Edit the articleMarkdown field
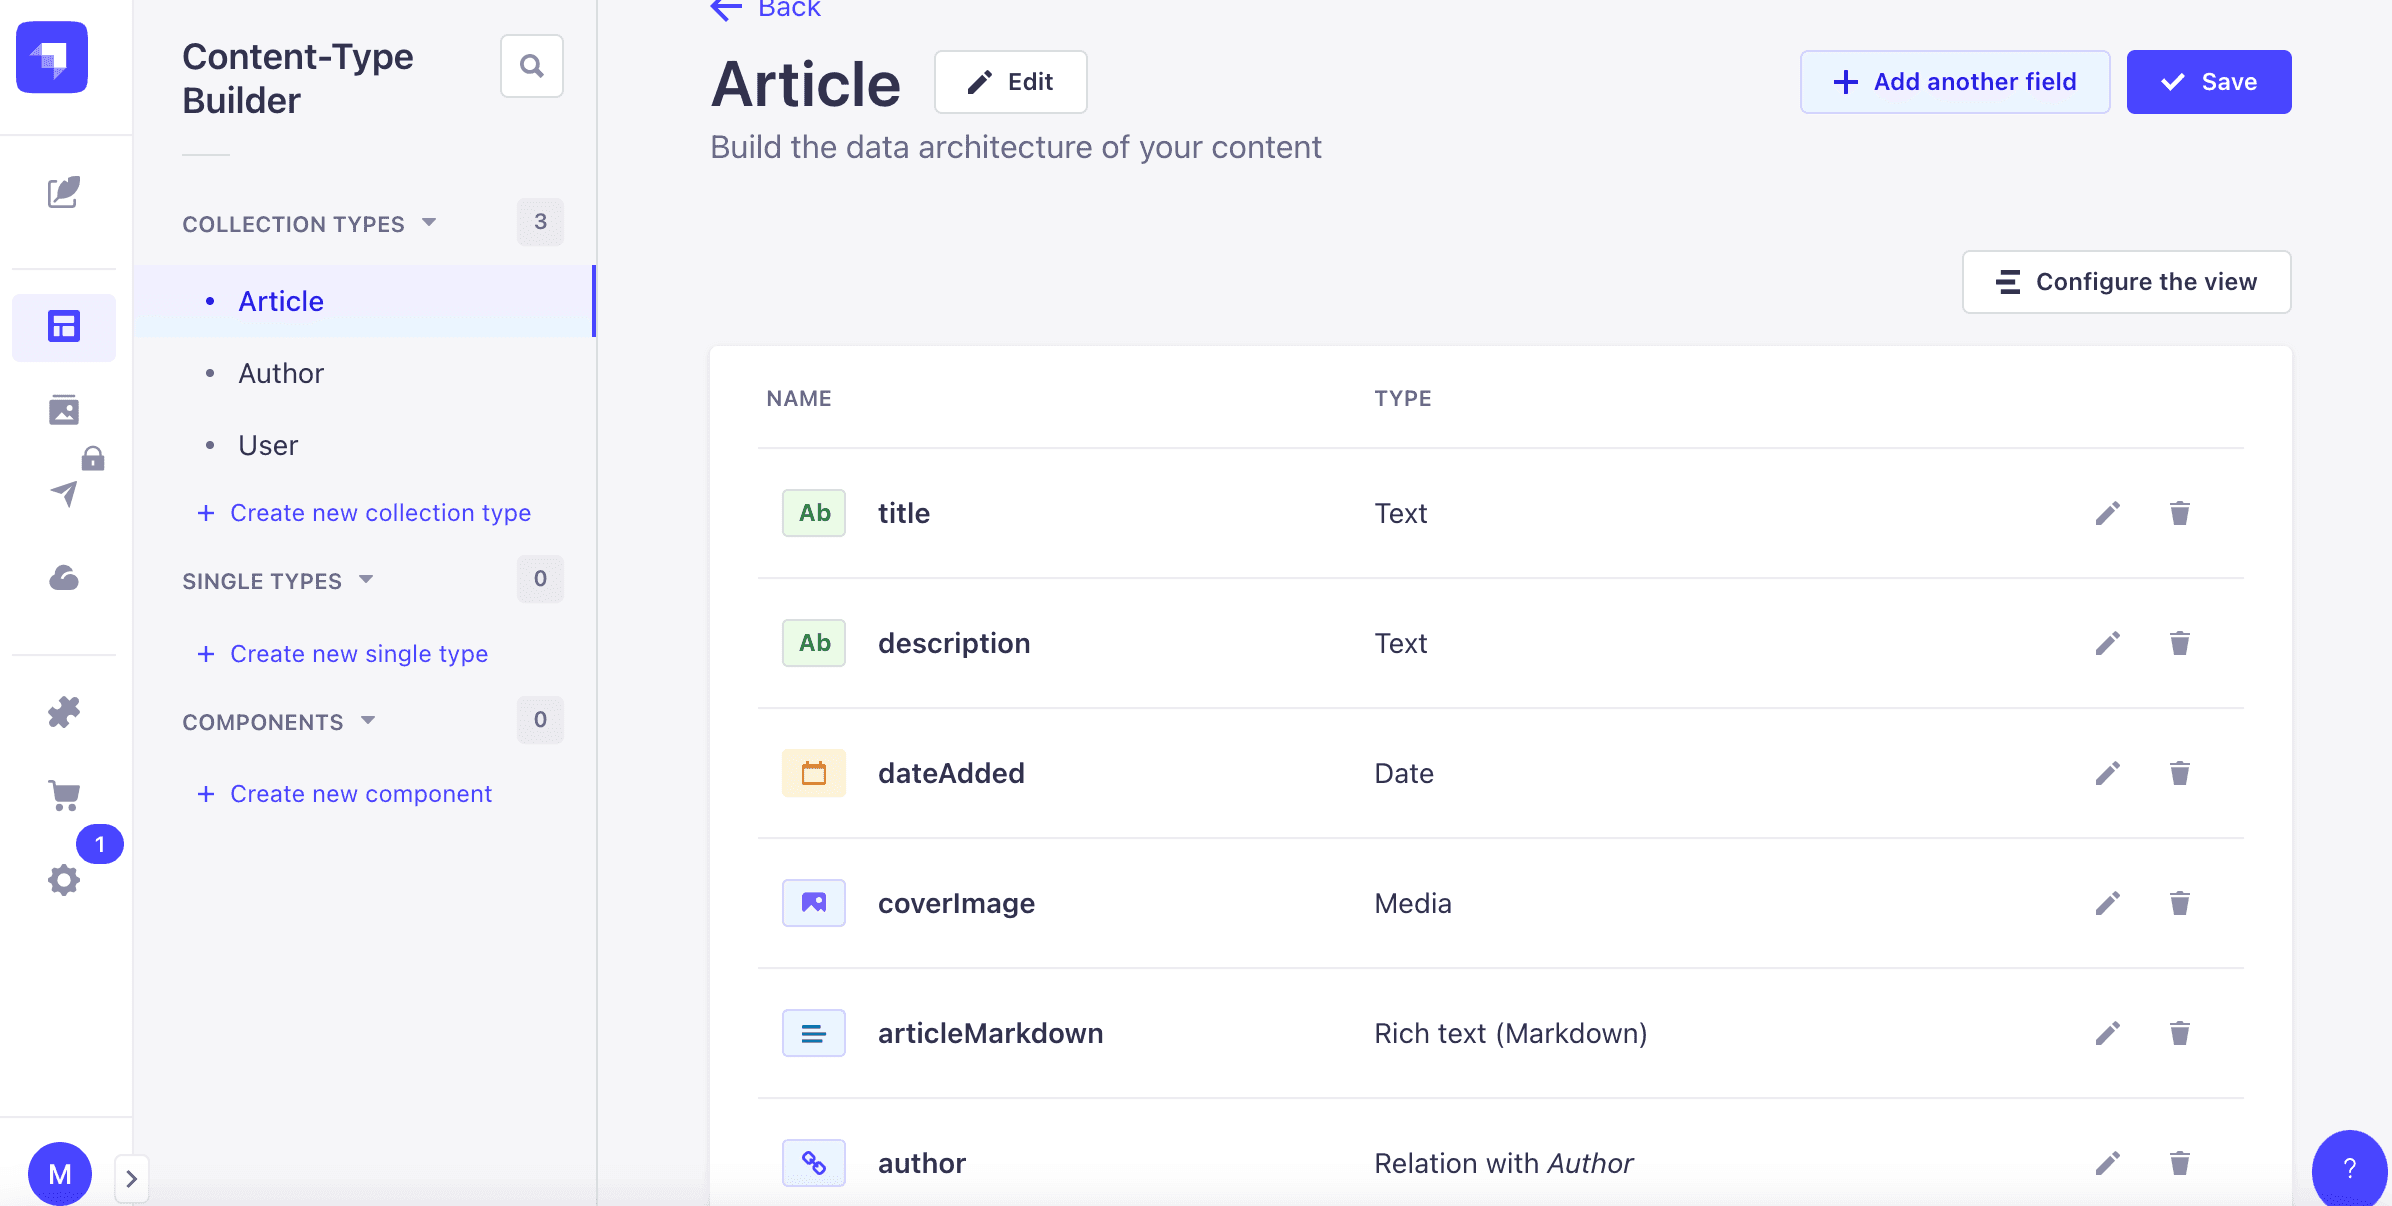The width and height of the screenshot is (2392, 1206). [2108, 1033]
